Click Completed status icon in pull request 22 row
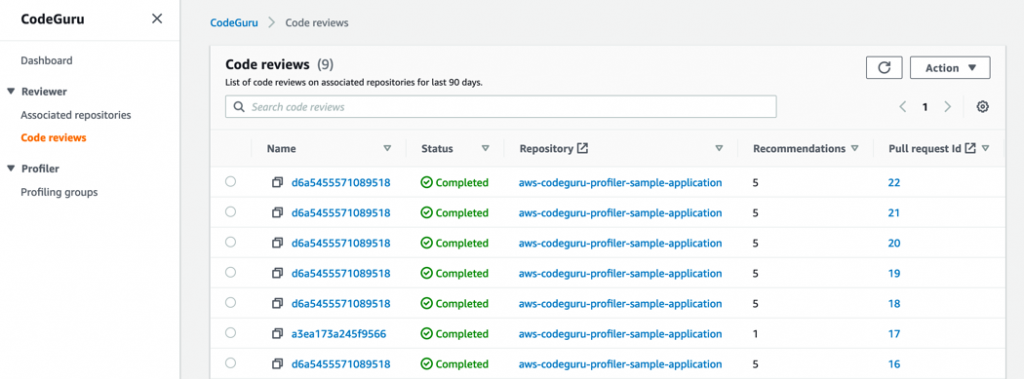The width and height of the screenshot is (1024, 379). click(426, 183)
